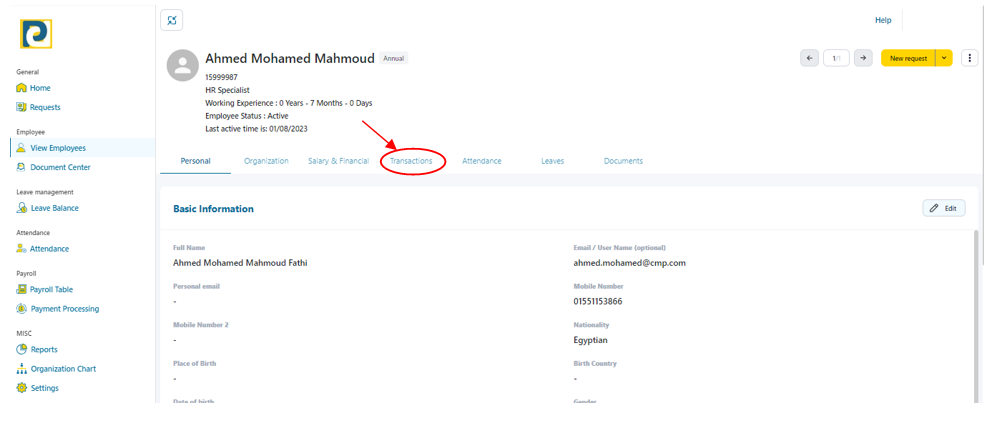Click the Reports icon in sidebar

tap(22, 349)
